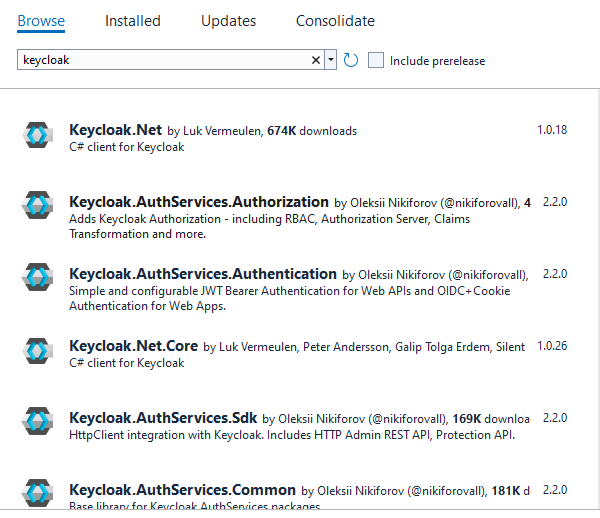Screen dimensions: 600x518
Task: Select the Keycloak.Net.Core package title
Action: click(x=134, y=346)
